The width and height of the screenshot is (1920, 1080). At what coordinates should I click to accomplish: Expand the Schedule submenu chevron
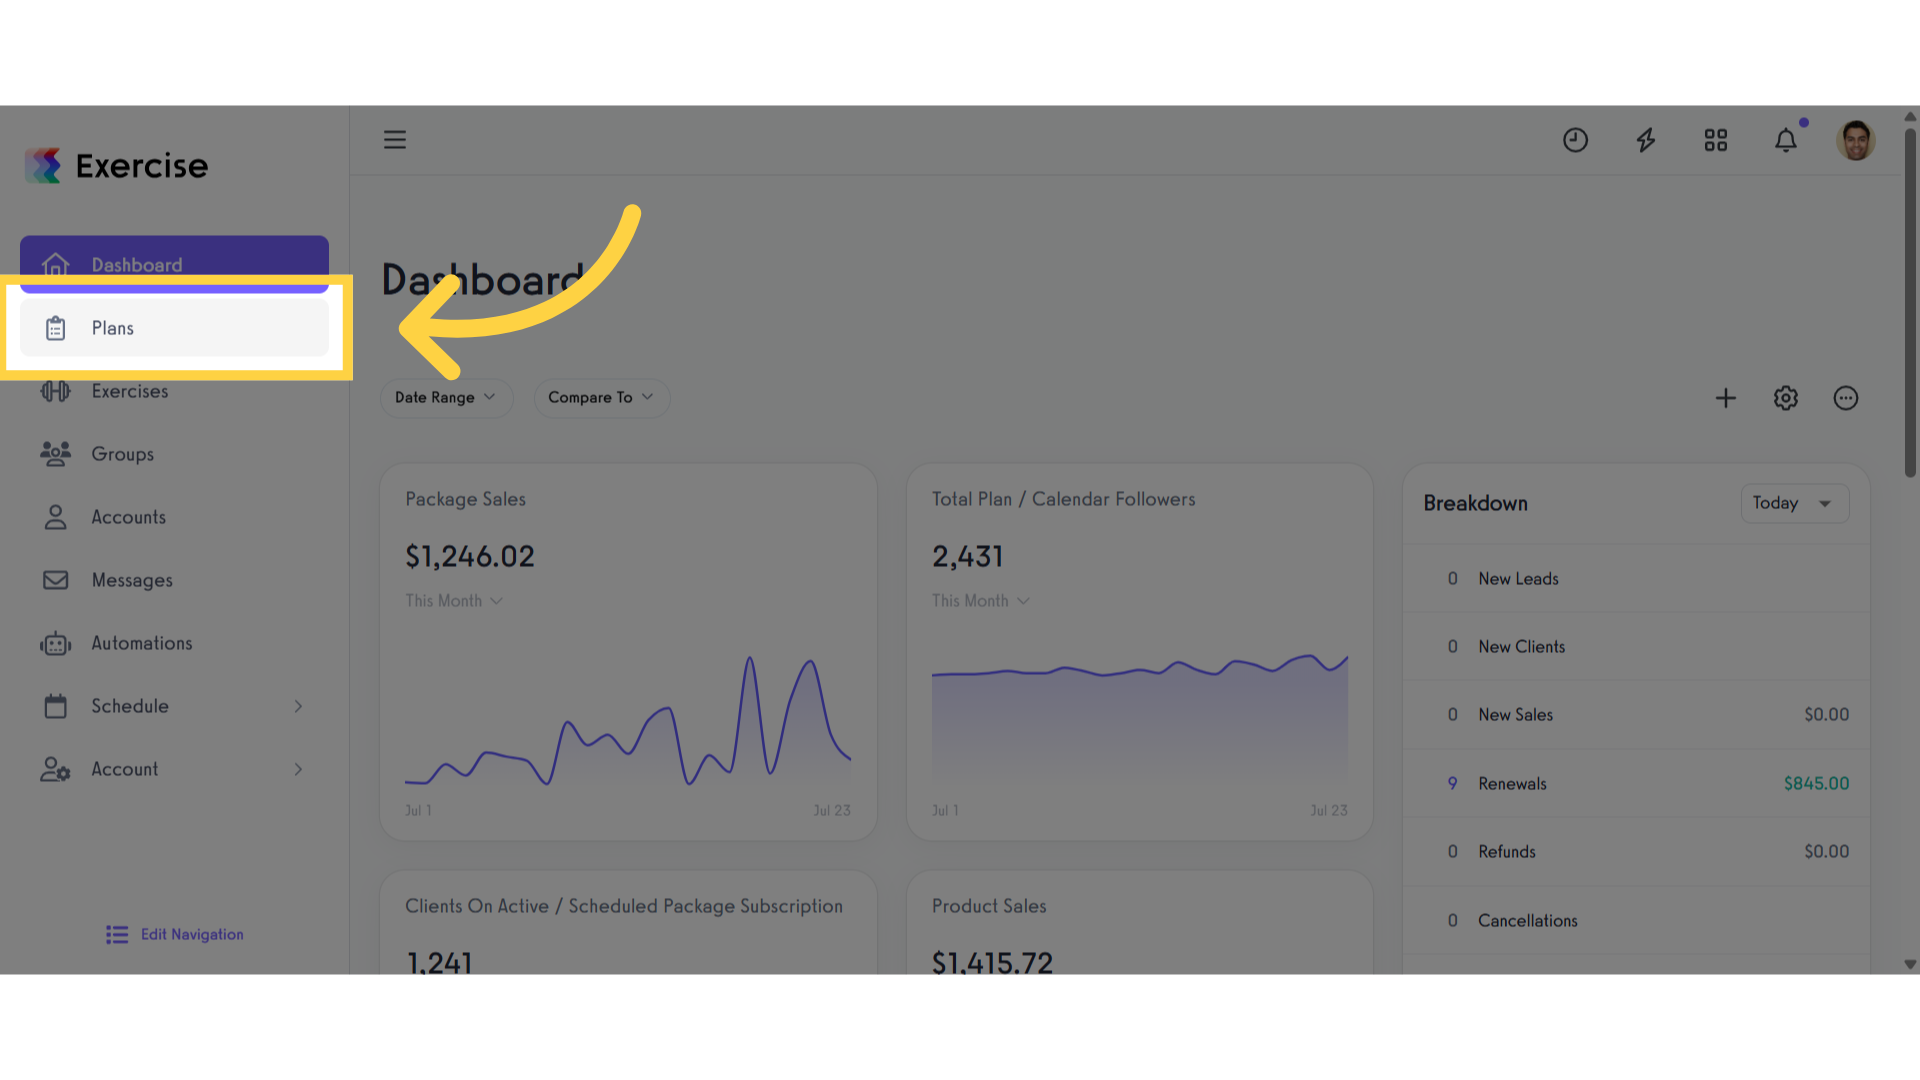click(298, 706)
